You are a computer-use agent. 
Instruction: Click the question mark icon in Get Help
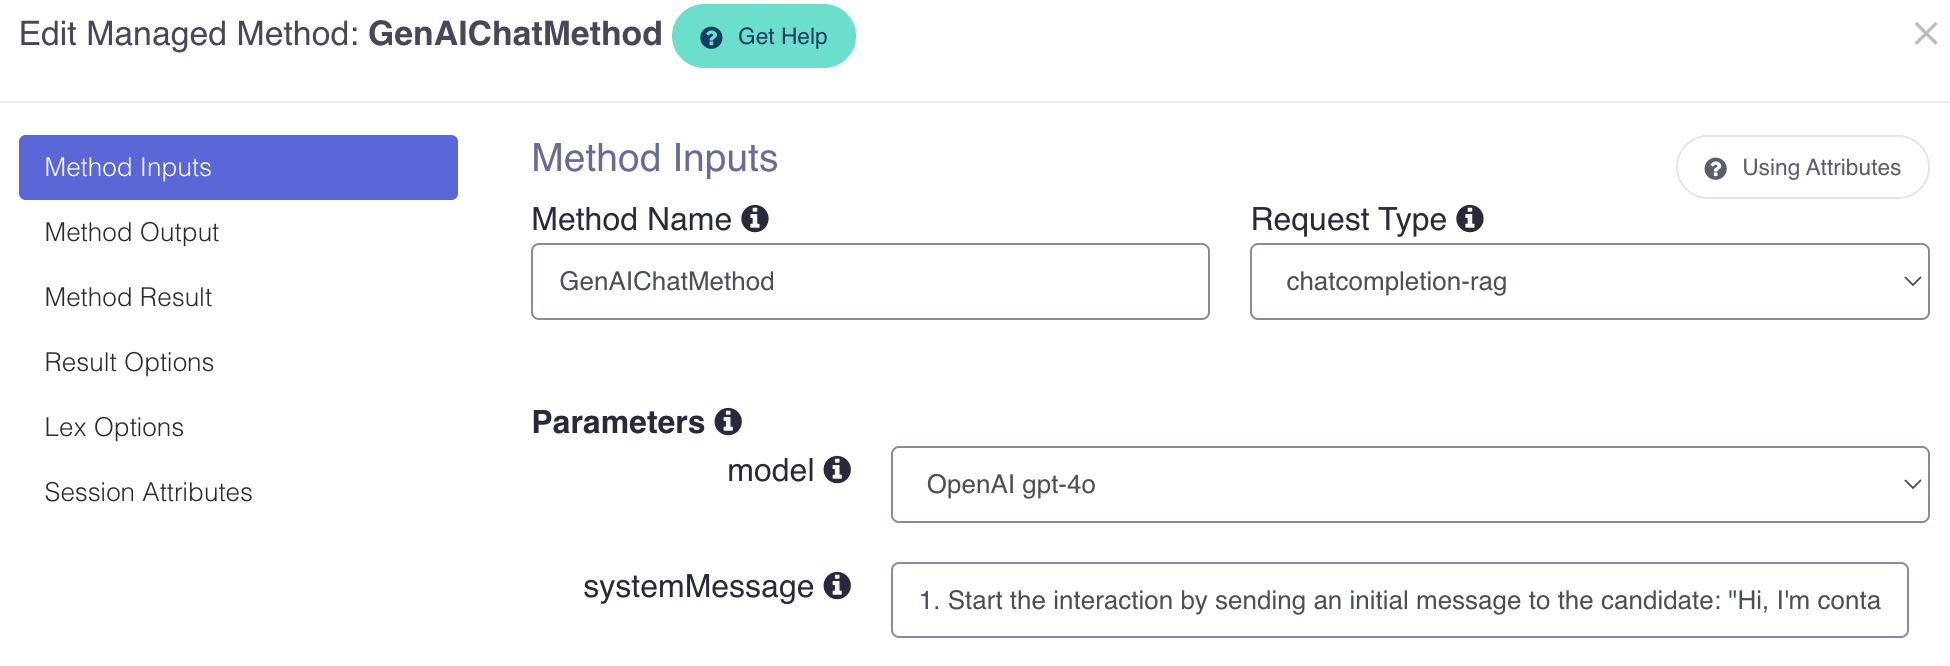coord(712,38)
